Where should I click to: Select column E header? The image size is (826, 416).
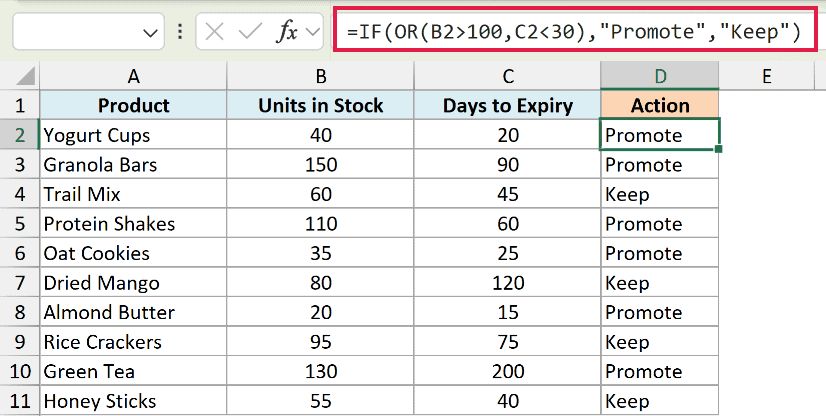pos(767,76)
